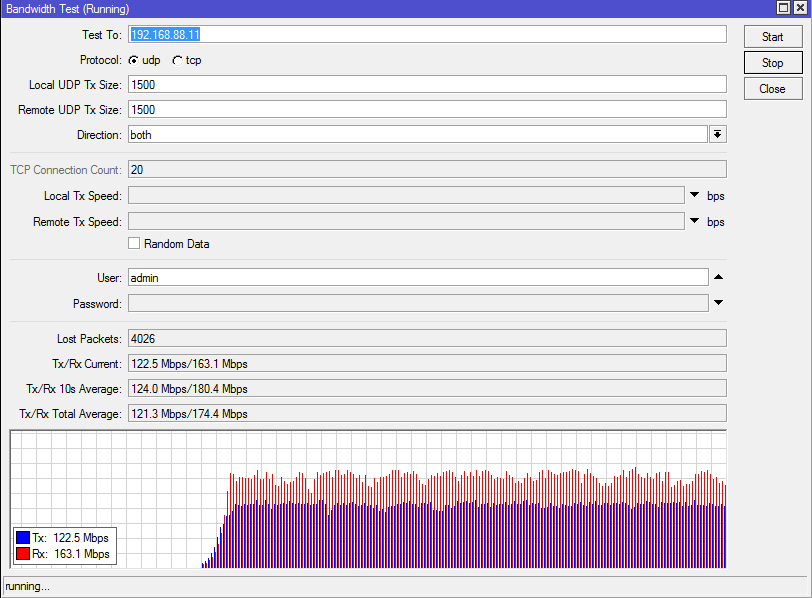This screenshot has height=598, width=812.
Task: Open the Direction dropdown arrow
Action: pyautogui.click(x=717, y=134)
